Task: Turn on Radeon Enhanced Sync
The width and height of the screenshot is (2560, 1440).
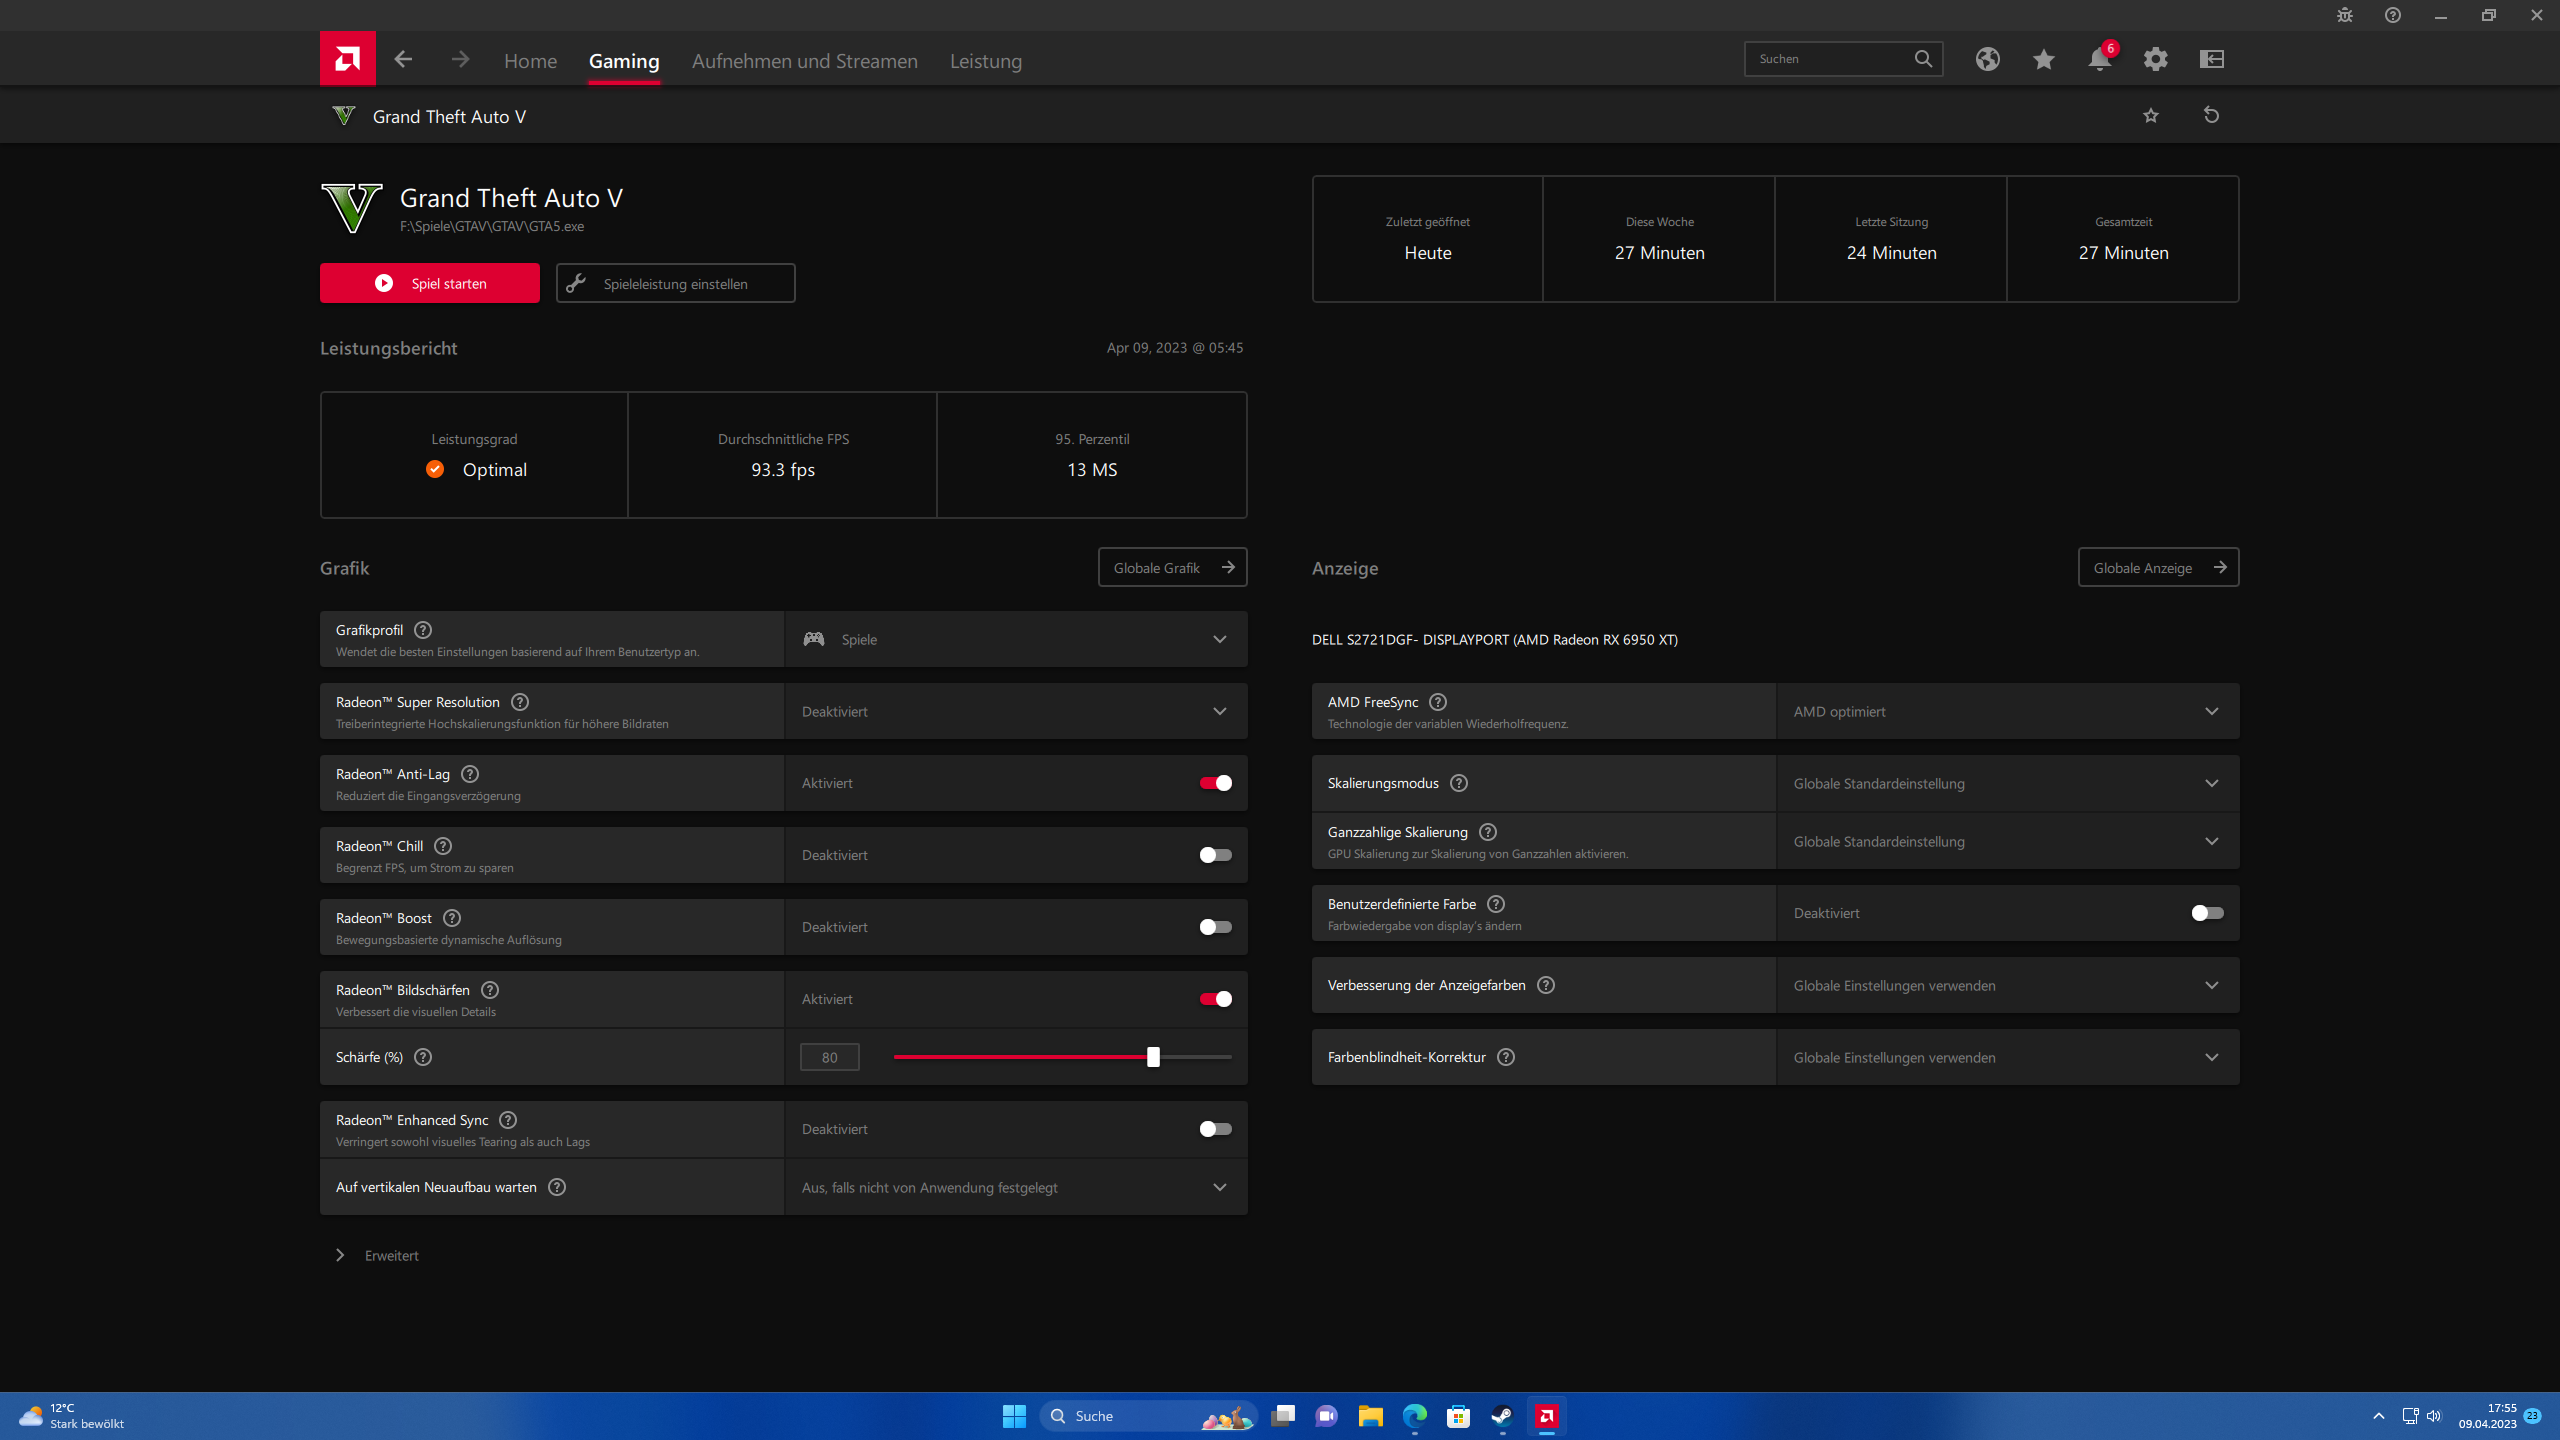Action: tap(1215, 1129)
